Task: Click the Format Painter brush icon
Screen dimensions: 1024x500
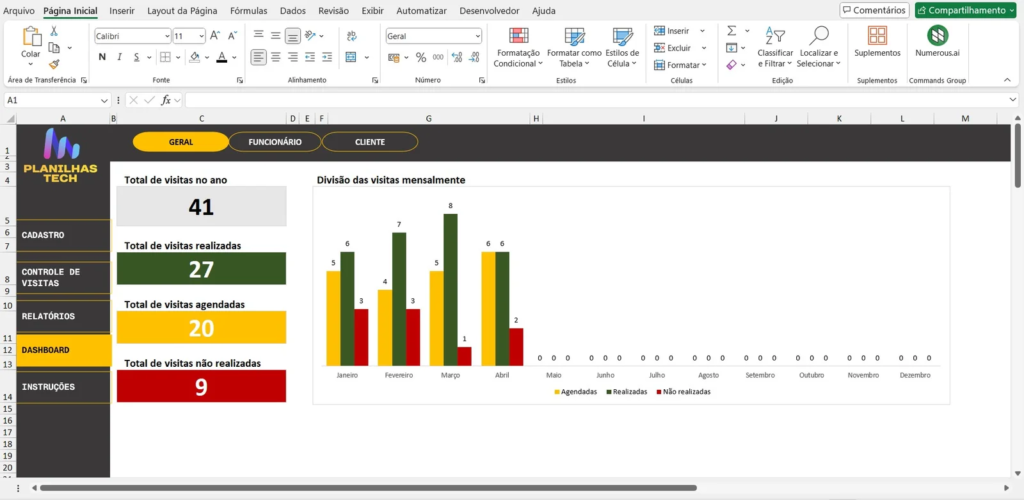Action: 54,63
